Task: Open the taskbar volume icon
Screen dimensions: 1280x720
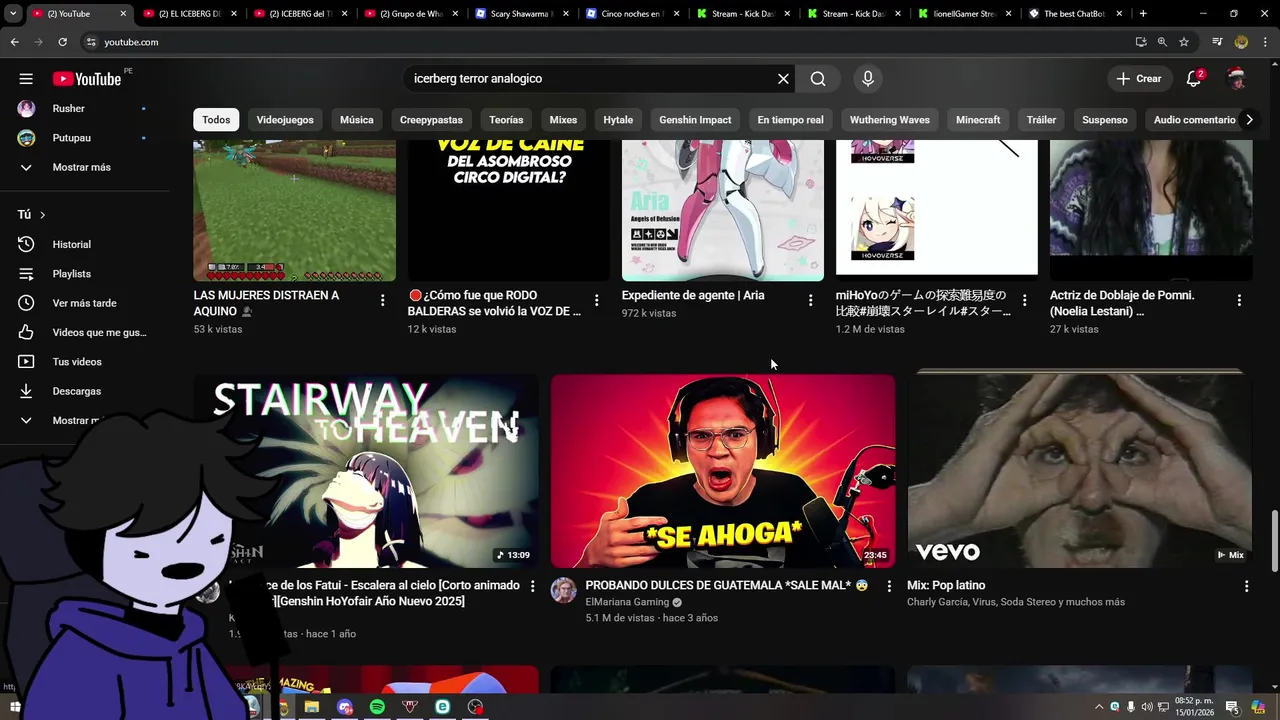Action: point(1147,707)
